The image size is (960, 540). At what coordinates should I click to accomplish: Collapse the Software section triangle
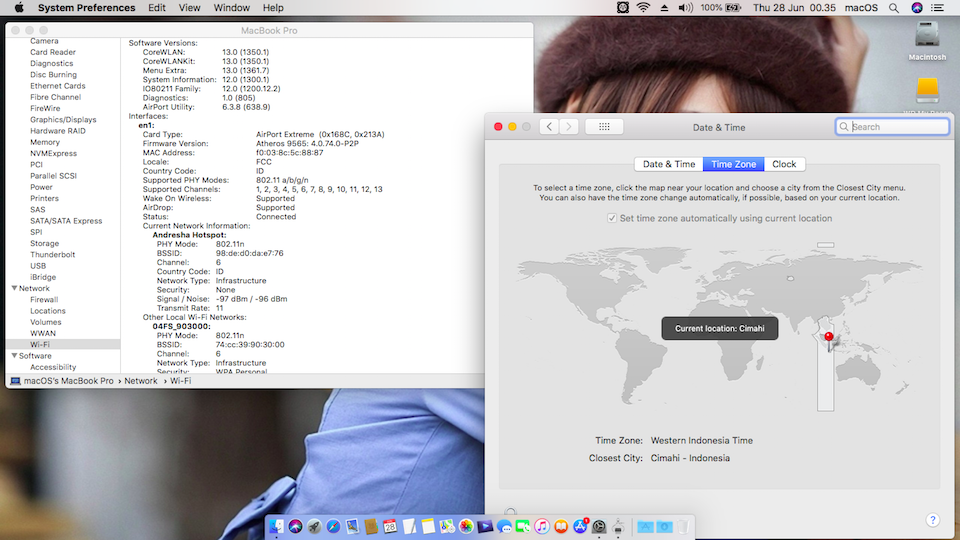point(14,355)
